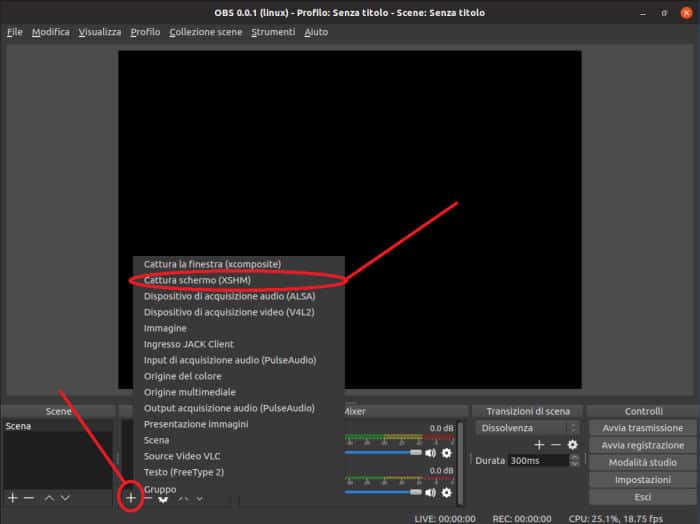The image size is (700, 524).
Task: Click the black preview canvas
Action: pyautogui.click(x=350, y=220)
